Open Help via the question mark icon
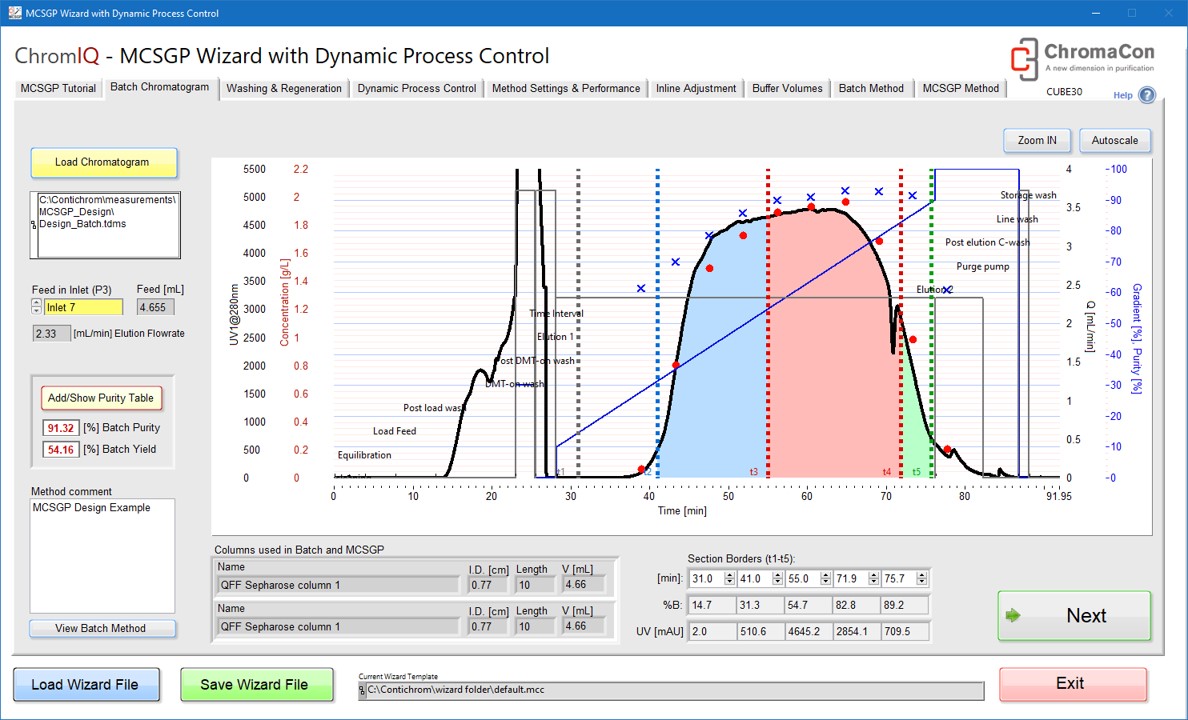 (1146, 95)
